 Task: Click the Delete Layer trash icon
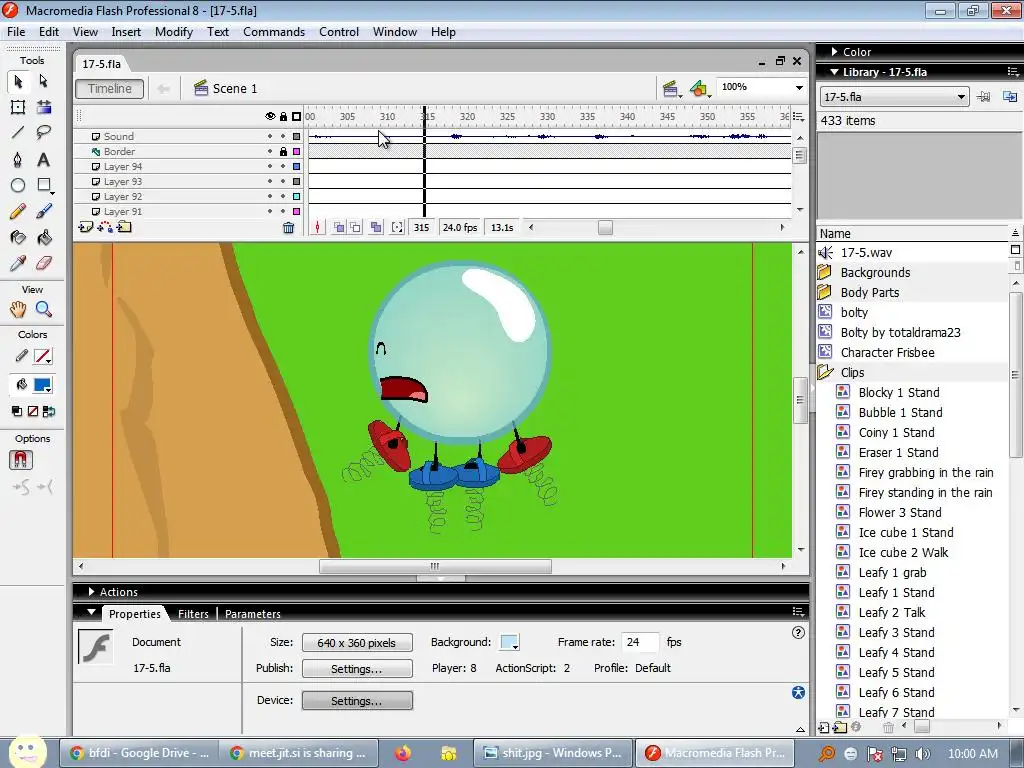288,228
